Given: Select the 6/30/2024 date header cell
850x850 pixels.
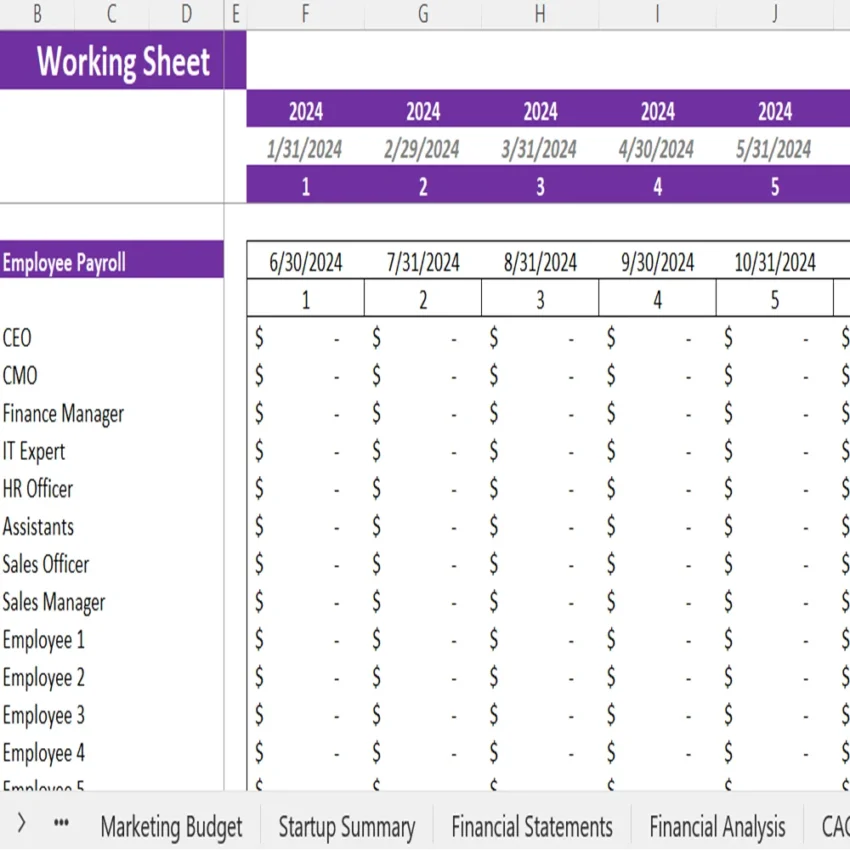Looking at the screenshot, I should (x=304, y=262).
